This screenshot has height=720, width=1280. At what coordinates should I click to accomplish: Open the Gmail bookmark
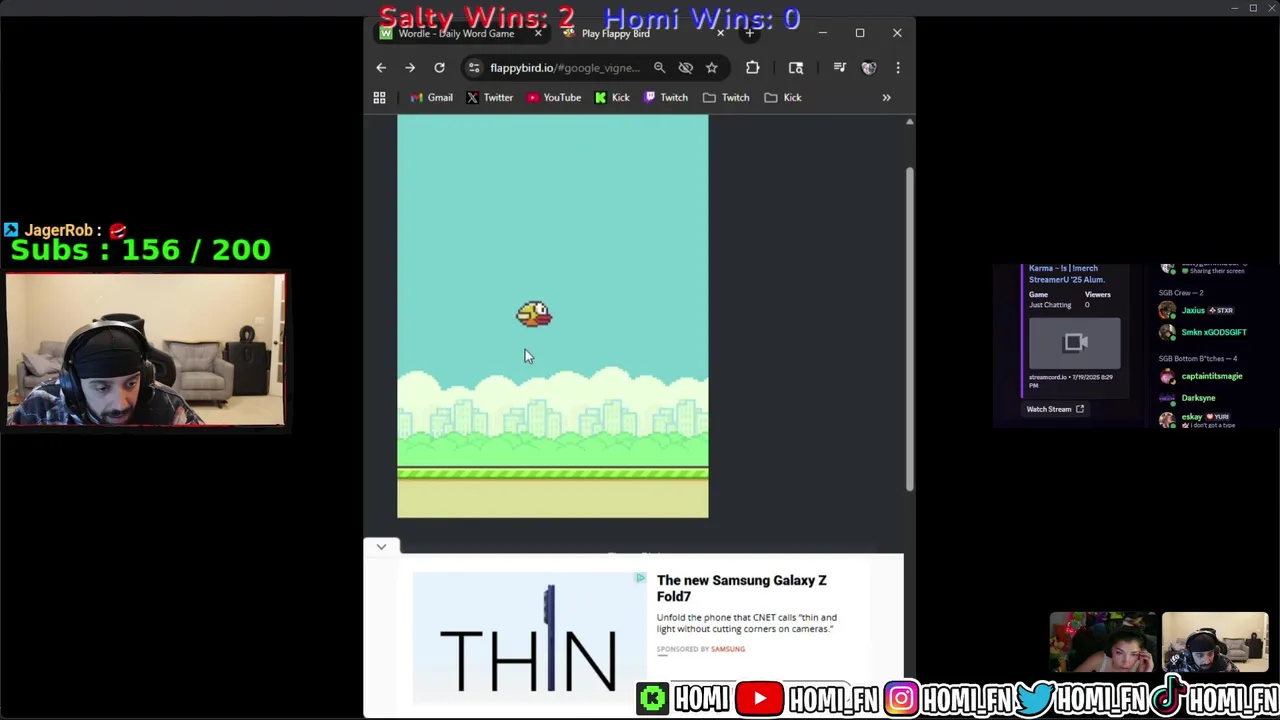click(x=431, y=98)
